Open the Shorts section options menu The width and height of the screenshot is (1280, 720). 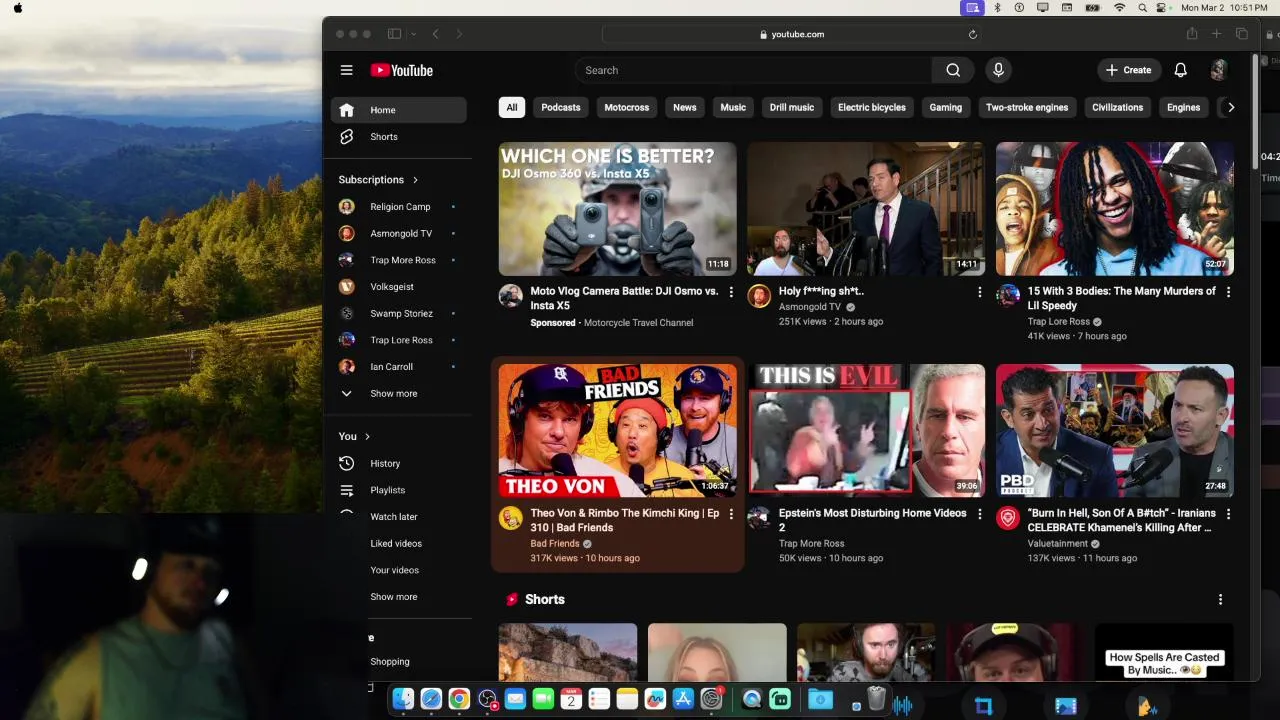click(1220, 599)
